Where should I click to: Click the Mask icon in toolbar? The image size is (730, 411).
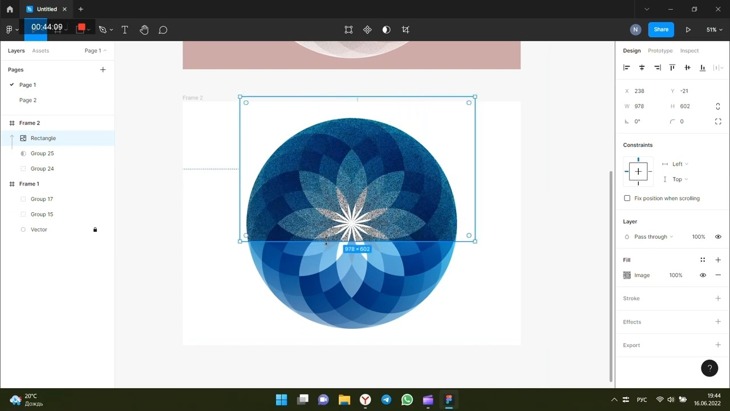click(x=386, y=30)
